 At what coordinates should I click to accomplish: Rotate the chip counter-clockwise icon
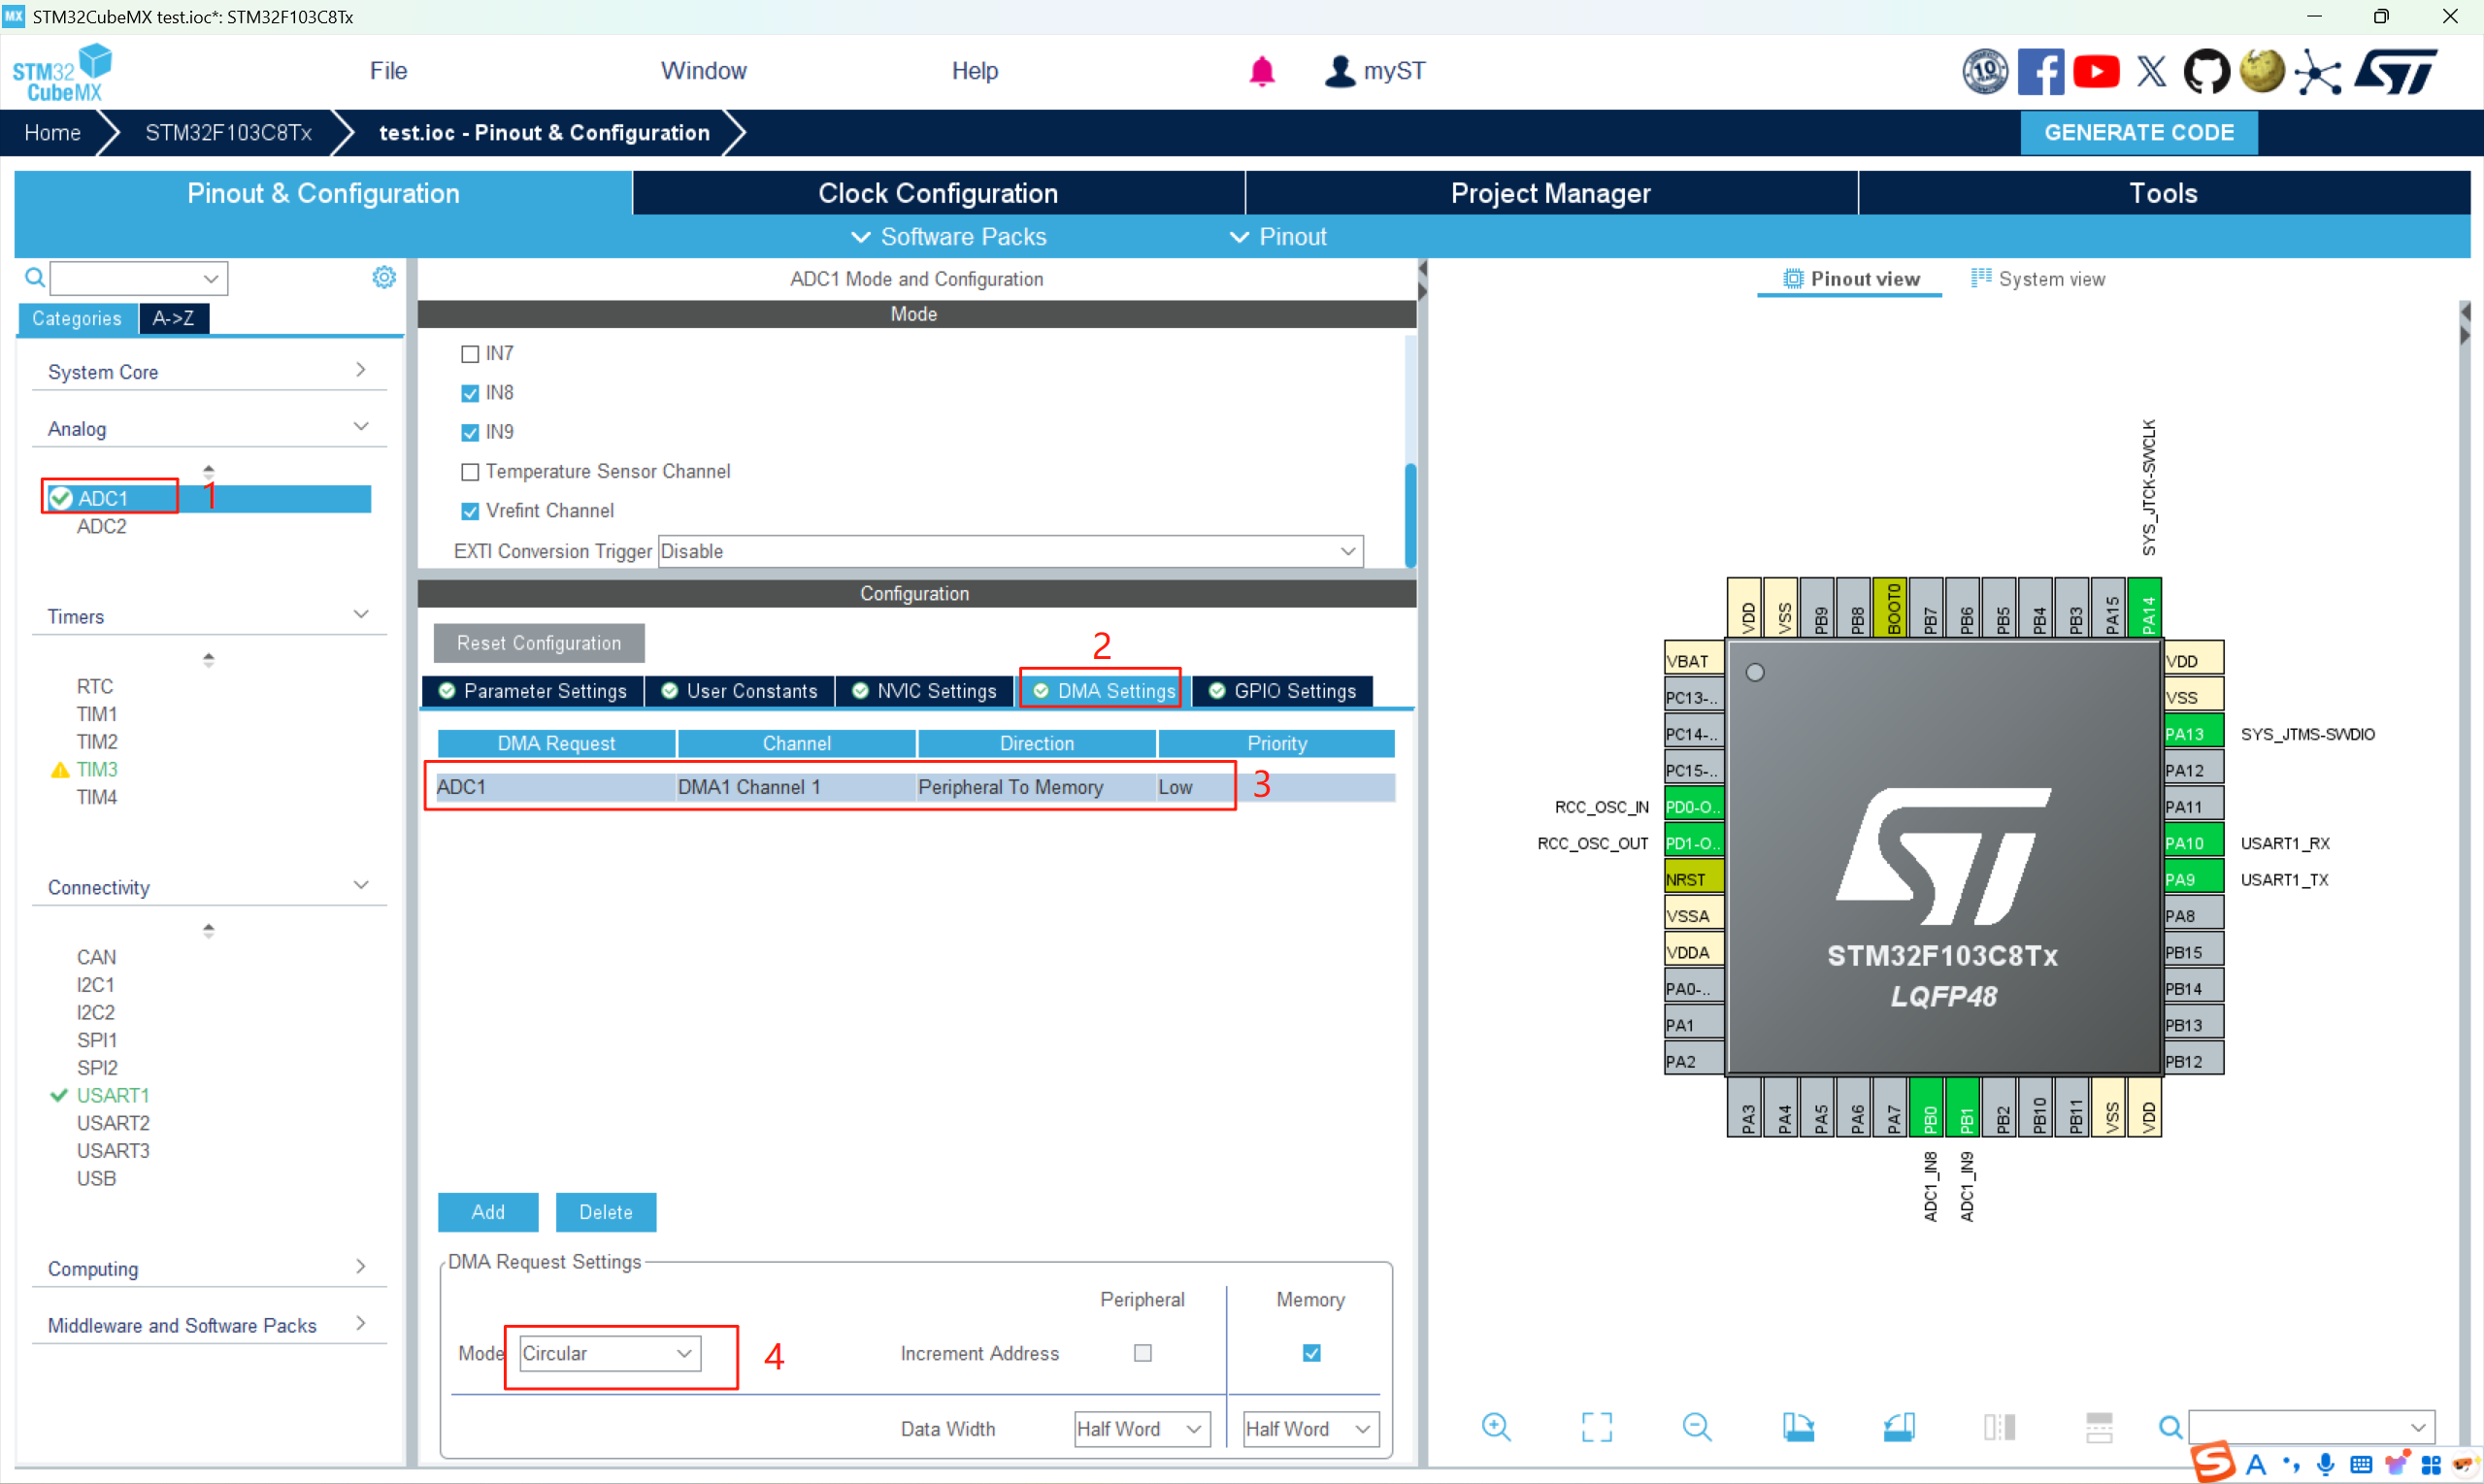tap(1899, 1427)
